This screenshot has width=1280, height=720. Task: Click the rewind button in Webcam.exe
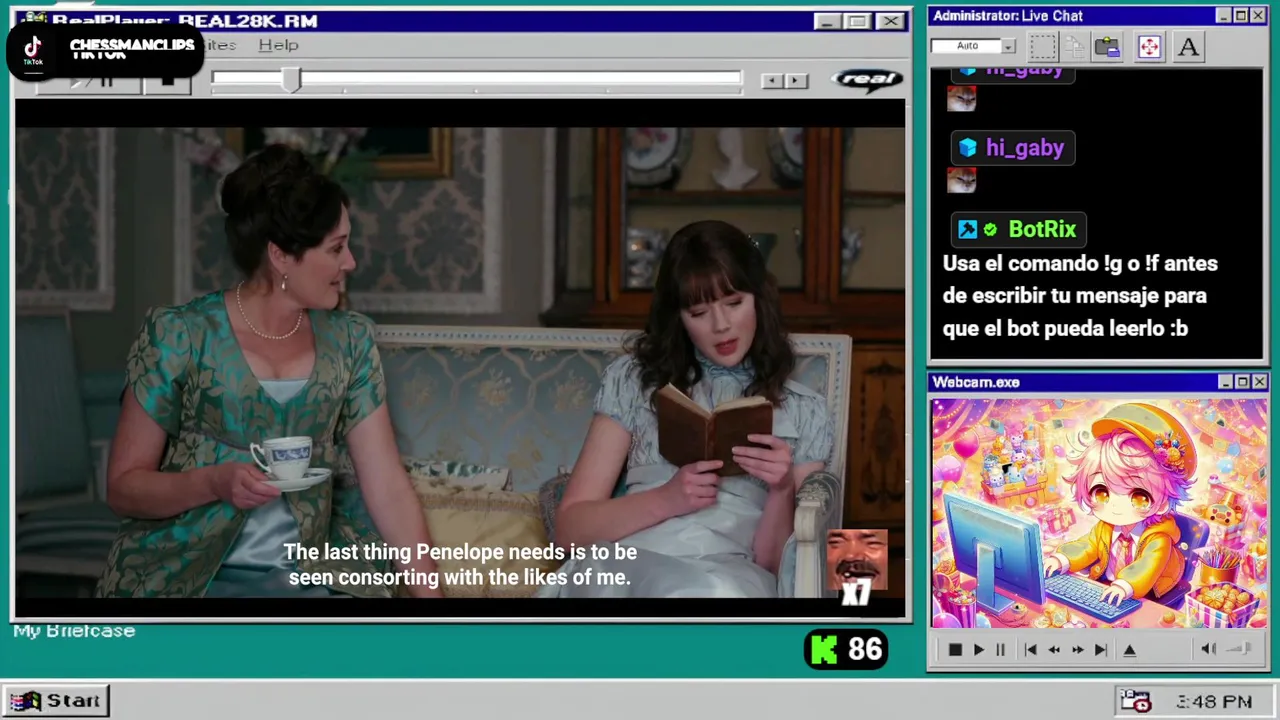[x=1054, y=650]
